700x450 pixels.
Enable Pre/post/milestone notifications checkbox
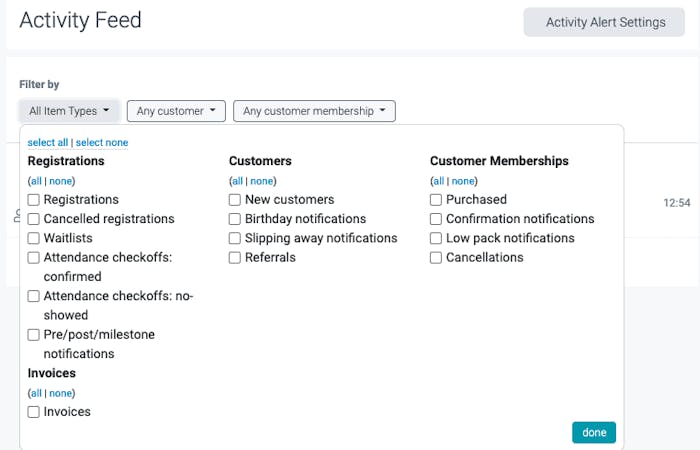34,335
